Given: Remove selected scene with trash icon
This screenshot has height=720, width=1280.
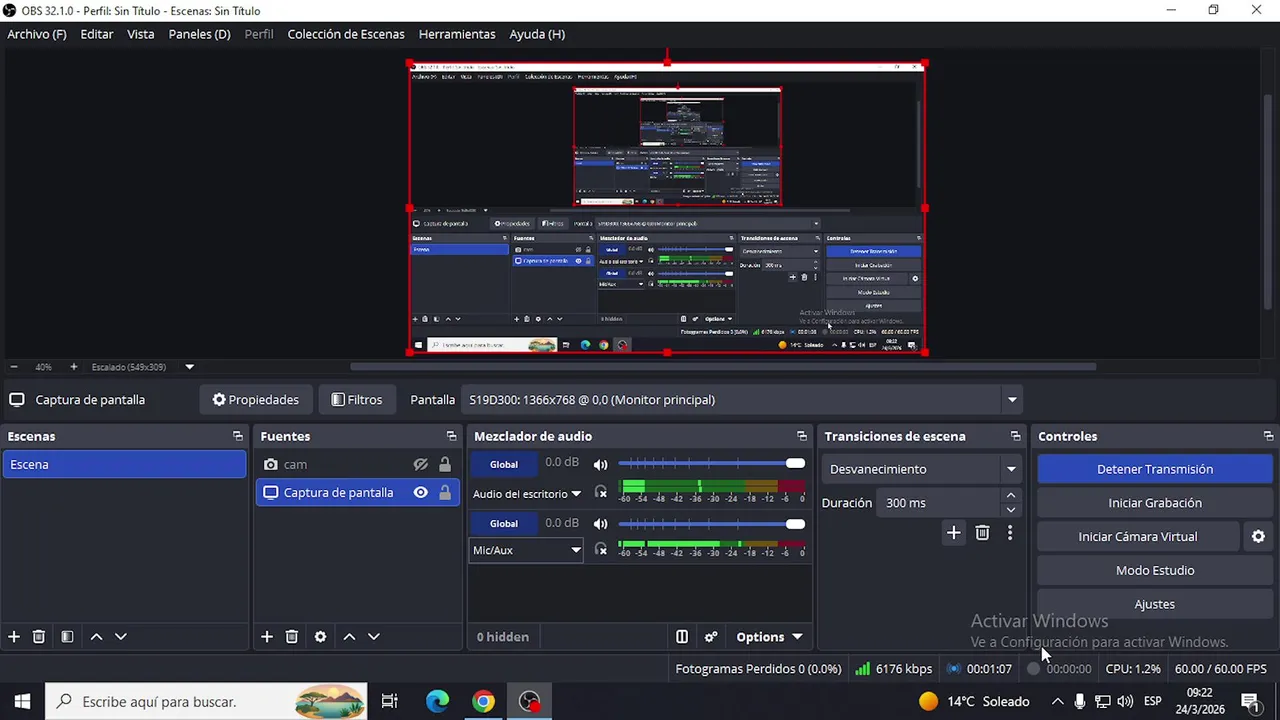Looking at the screenshot, I should tap(39, 637).
